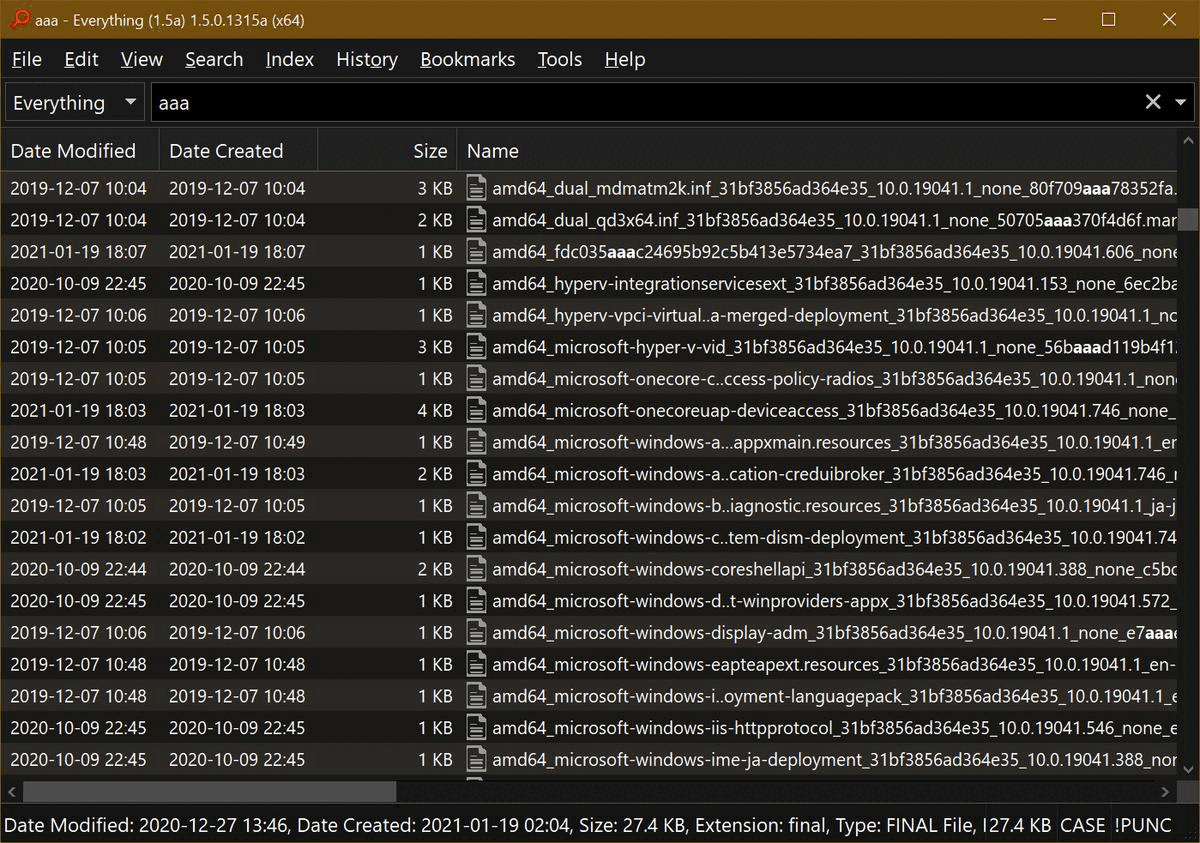Open the History menu
This screenshot has width=1200, height=843.
tap(367, 59)
